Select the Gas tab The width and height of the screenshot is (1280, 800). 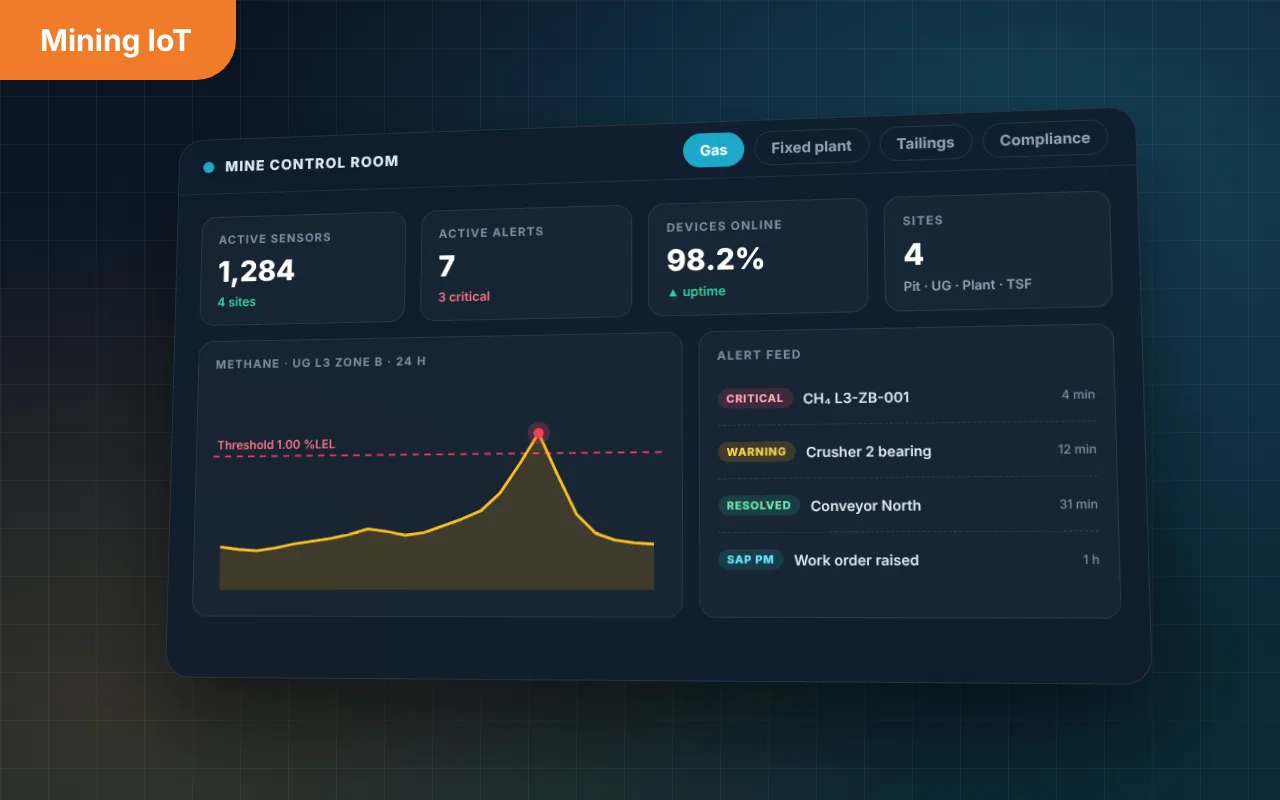click(x=714, y=150)
